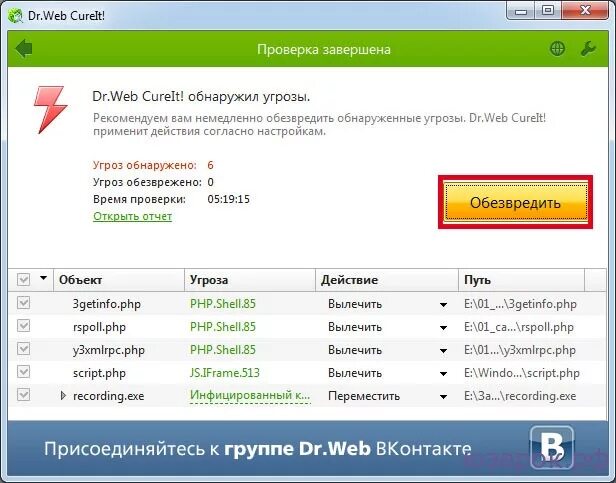
Task: Open the selection dropdown arrow beside header checkbox
Action: coord(43,278)
